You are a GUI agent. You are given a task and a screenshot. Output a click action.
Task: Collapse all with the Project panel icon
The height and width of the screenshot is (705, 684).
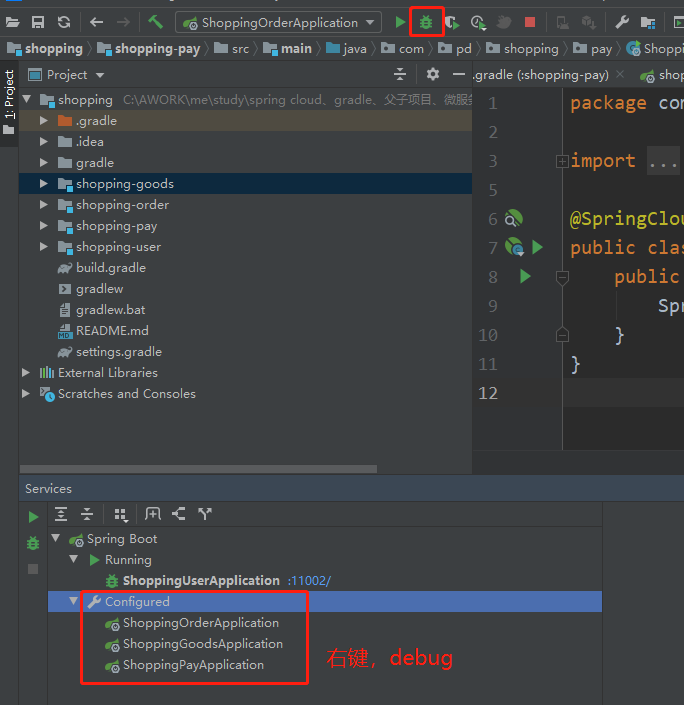399,74
